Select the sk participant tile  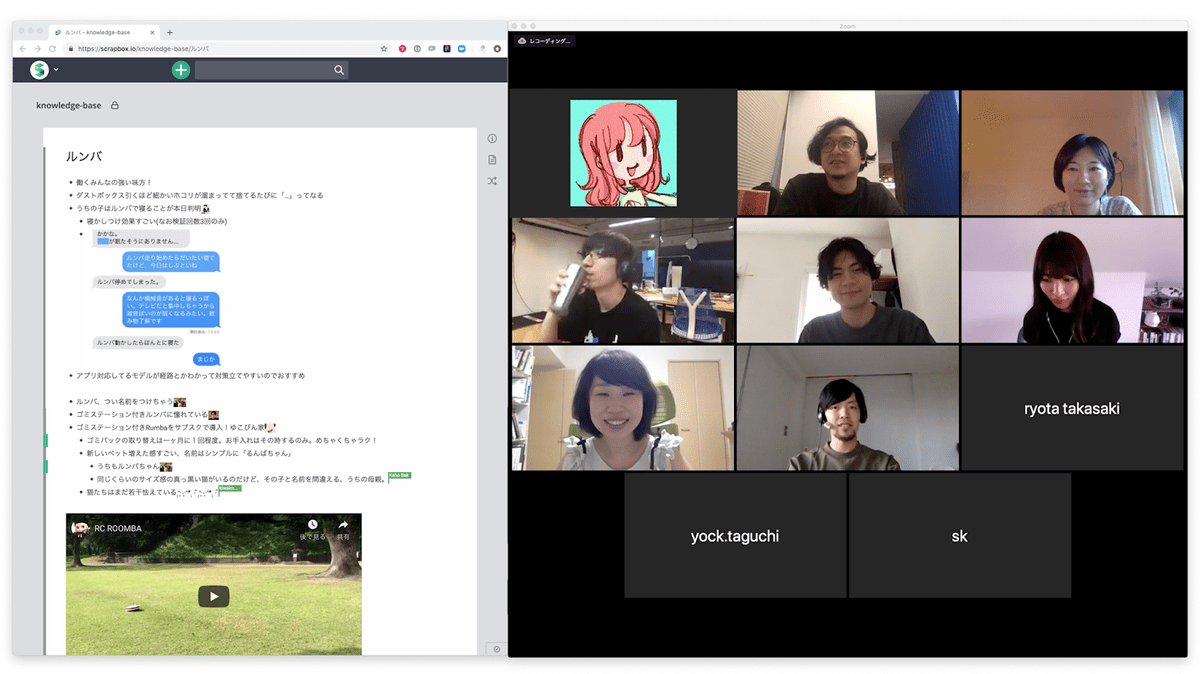(960, 535)
